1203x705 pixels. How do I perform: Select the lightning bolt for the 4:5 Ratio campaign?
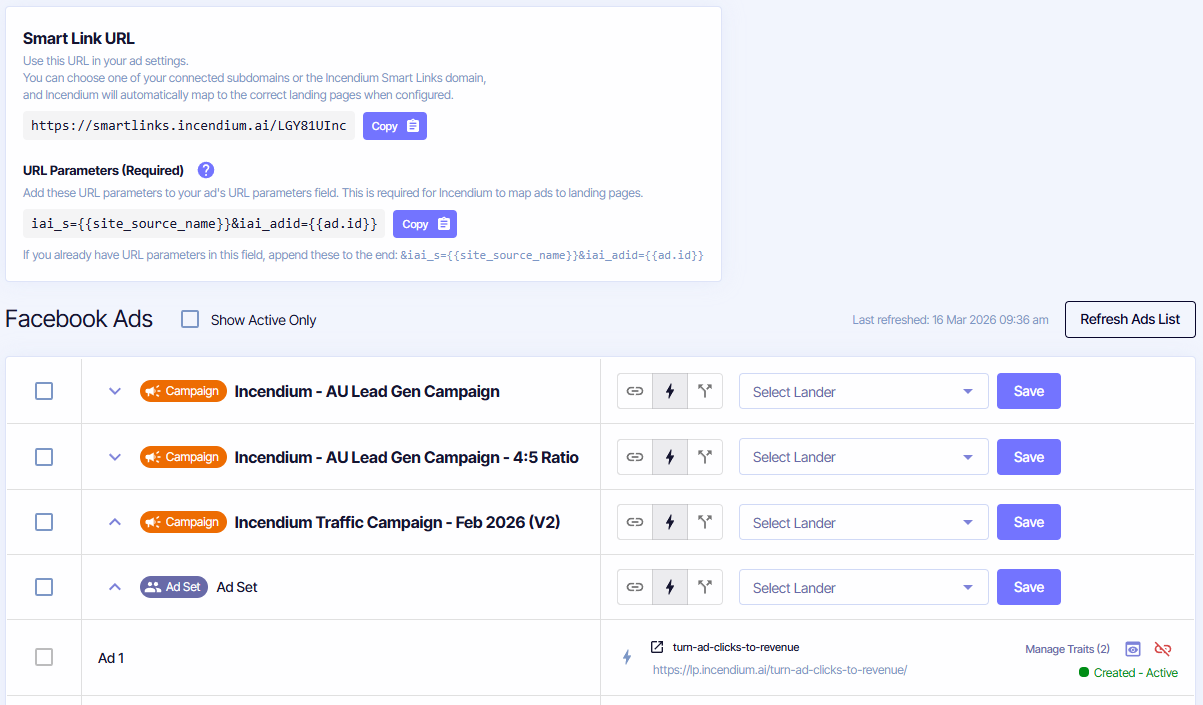tap(670, 457)
